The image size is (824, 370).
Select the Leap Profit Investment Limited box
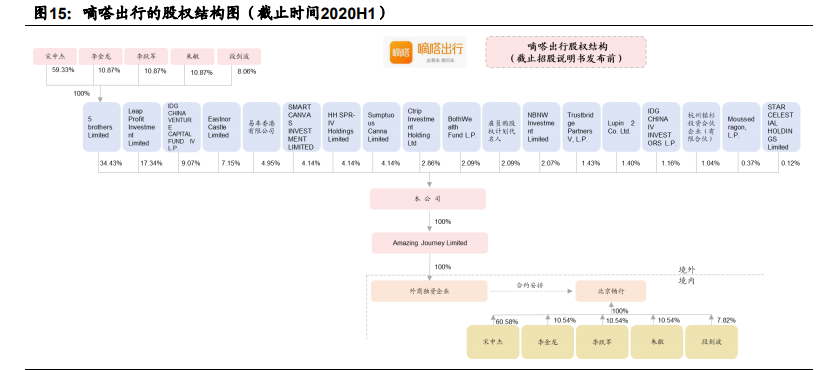[142, 127]
